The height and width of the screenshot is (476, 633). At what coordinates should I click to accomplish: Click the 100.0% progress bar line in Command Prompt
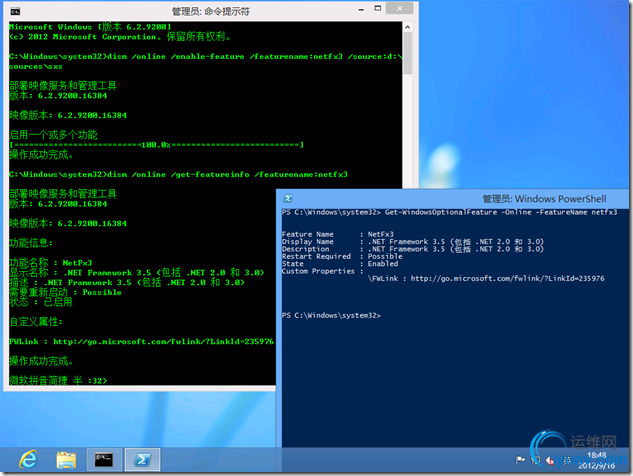tap(157, 145)
